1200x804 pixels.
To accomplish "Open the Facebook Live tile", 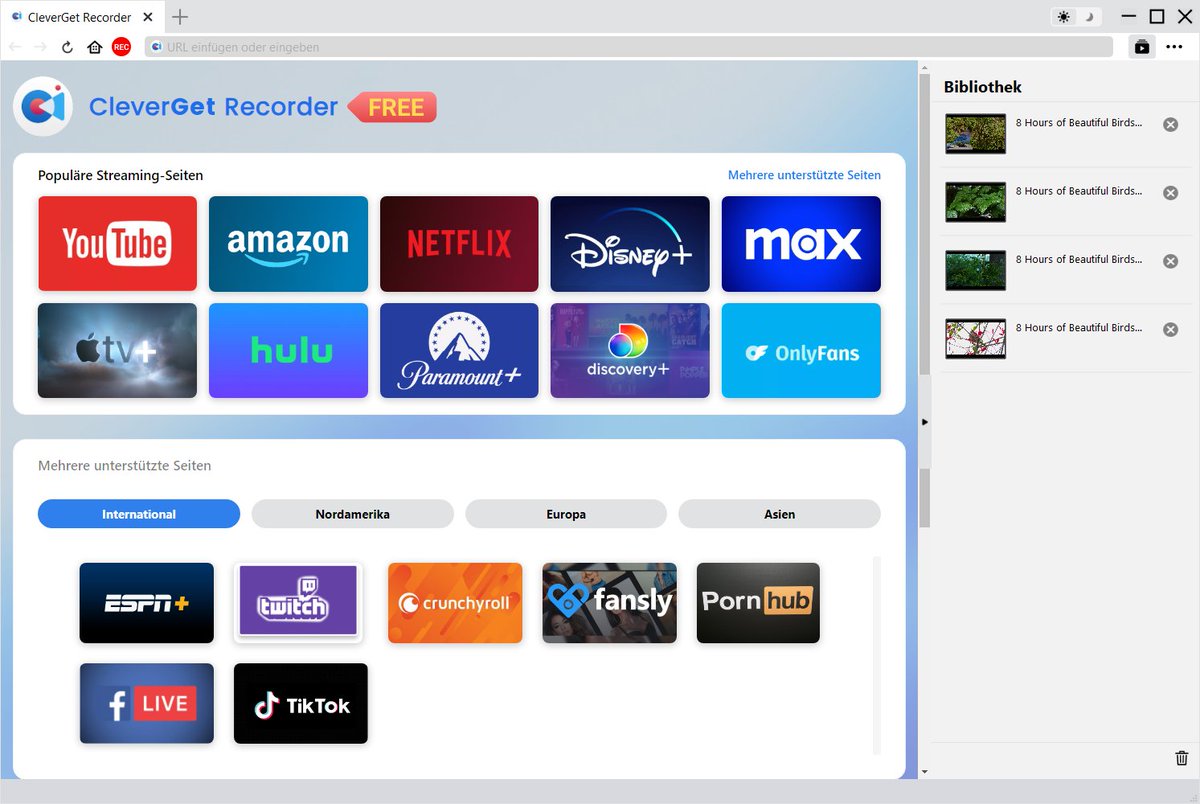I will click(x=147, y=704).
